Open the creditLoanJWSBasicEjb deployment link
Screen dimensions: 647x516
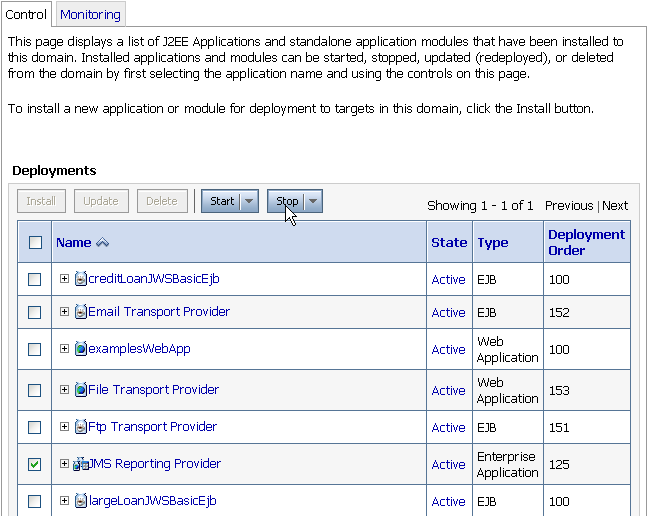click(154, 279)
